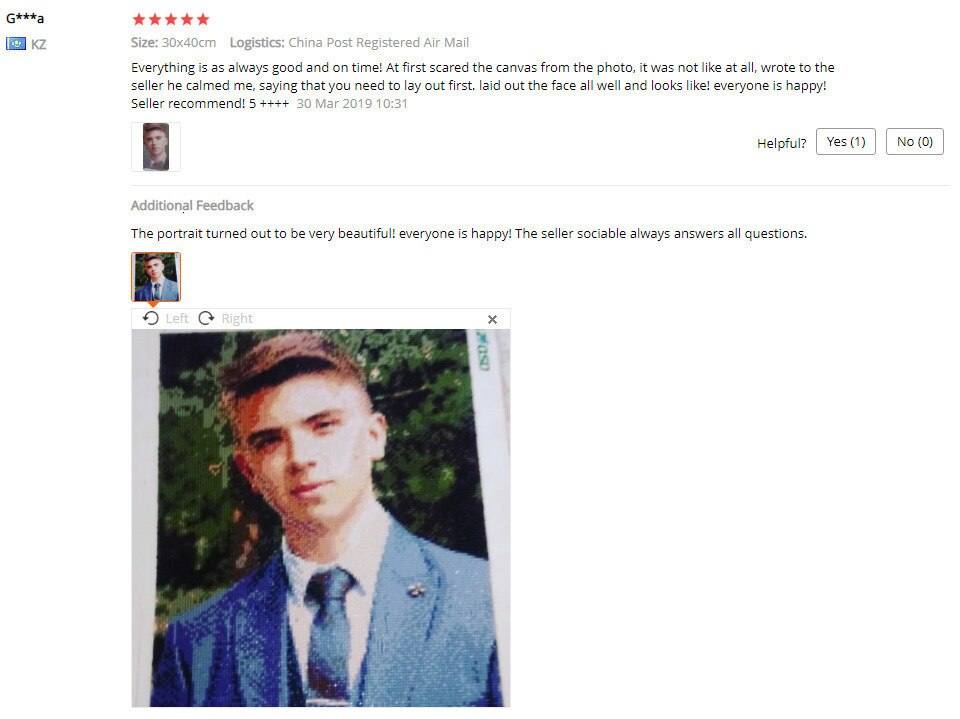The height and width of the screenshot is (719, 960).
Task: Select the orange-bordered additional feedback thumbnail
Action: pos(156,277)
